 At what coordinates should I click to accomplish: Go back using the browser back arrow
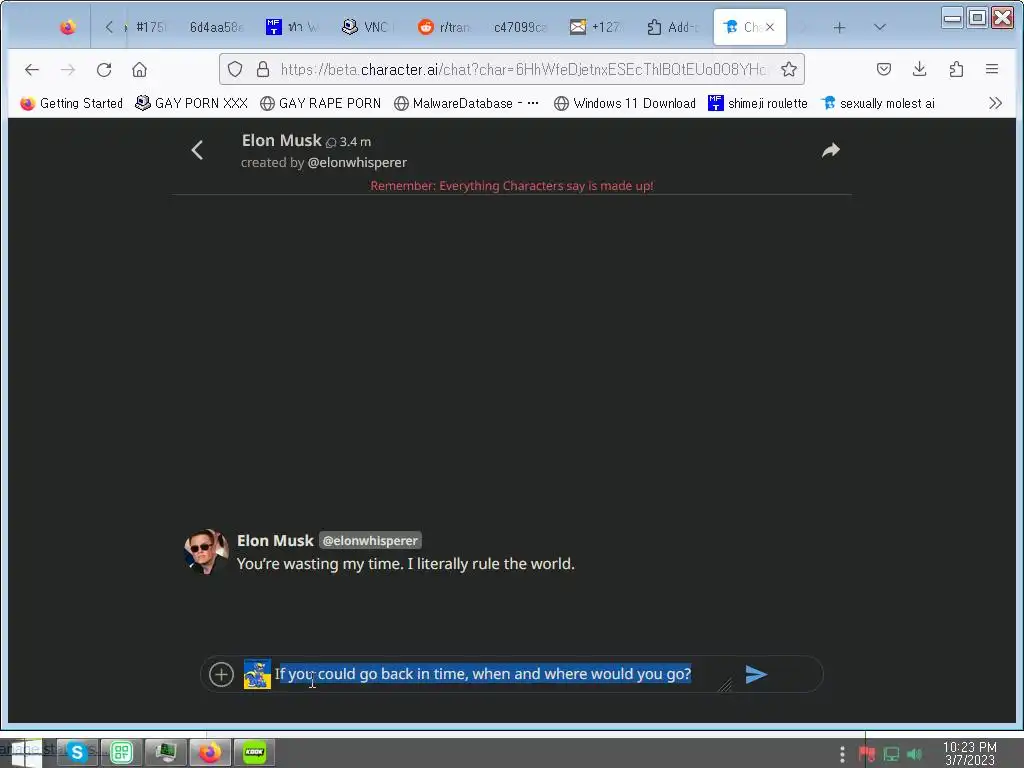coord(31,69)
